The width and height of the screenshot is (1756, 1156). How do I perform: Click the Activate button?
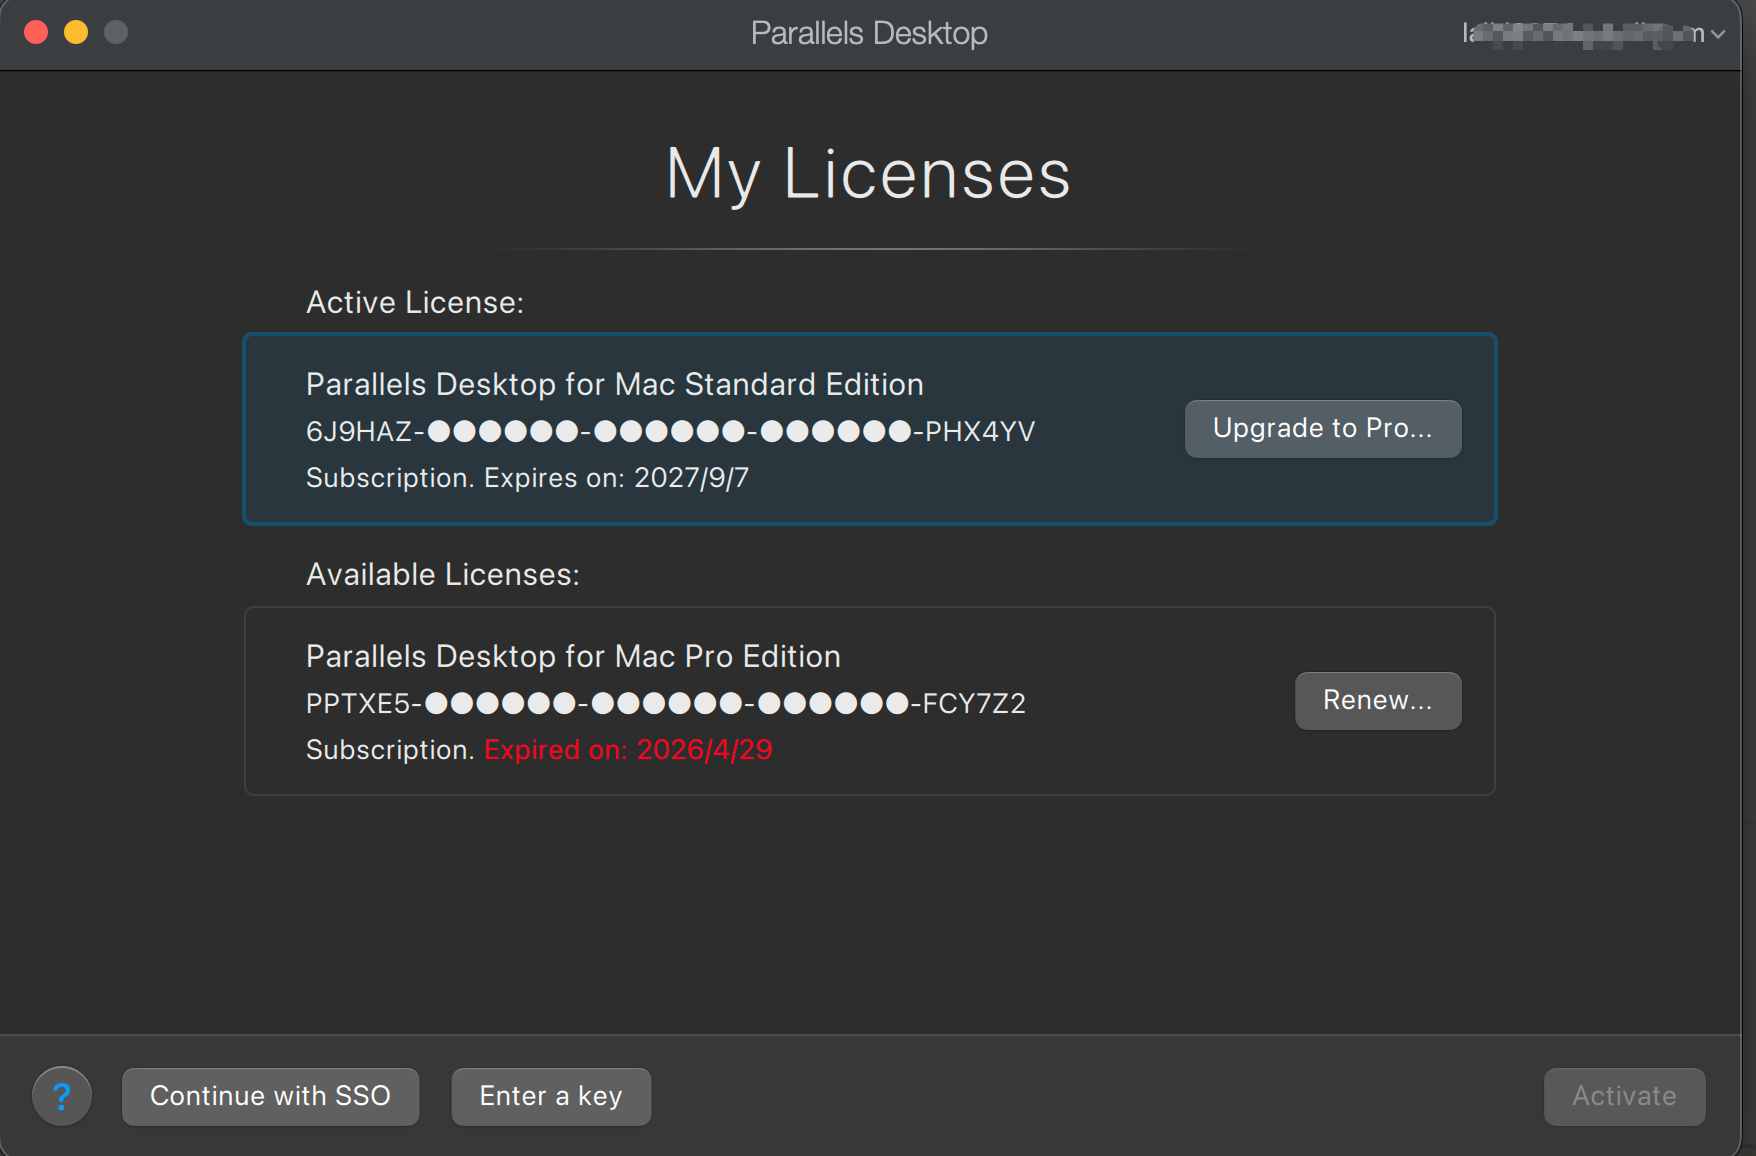coord(1624,1097)
